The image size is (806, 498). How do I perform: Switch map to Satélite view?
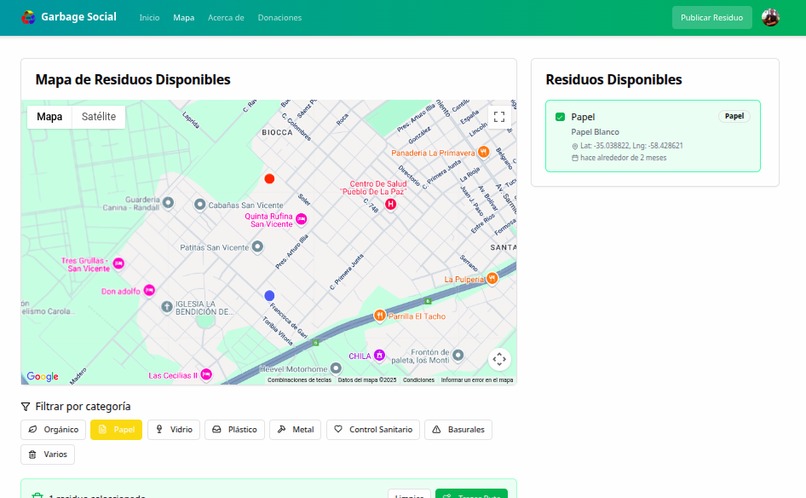click(99, 117)
